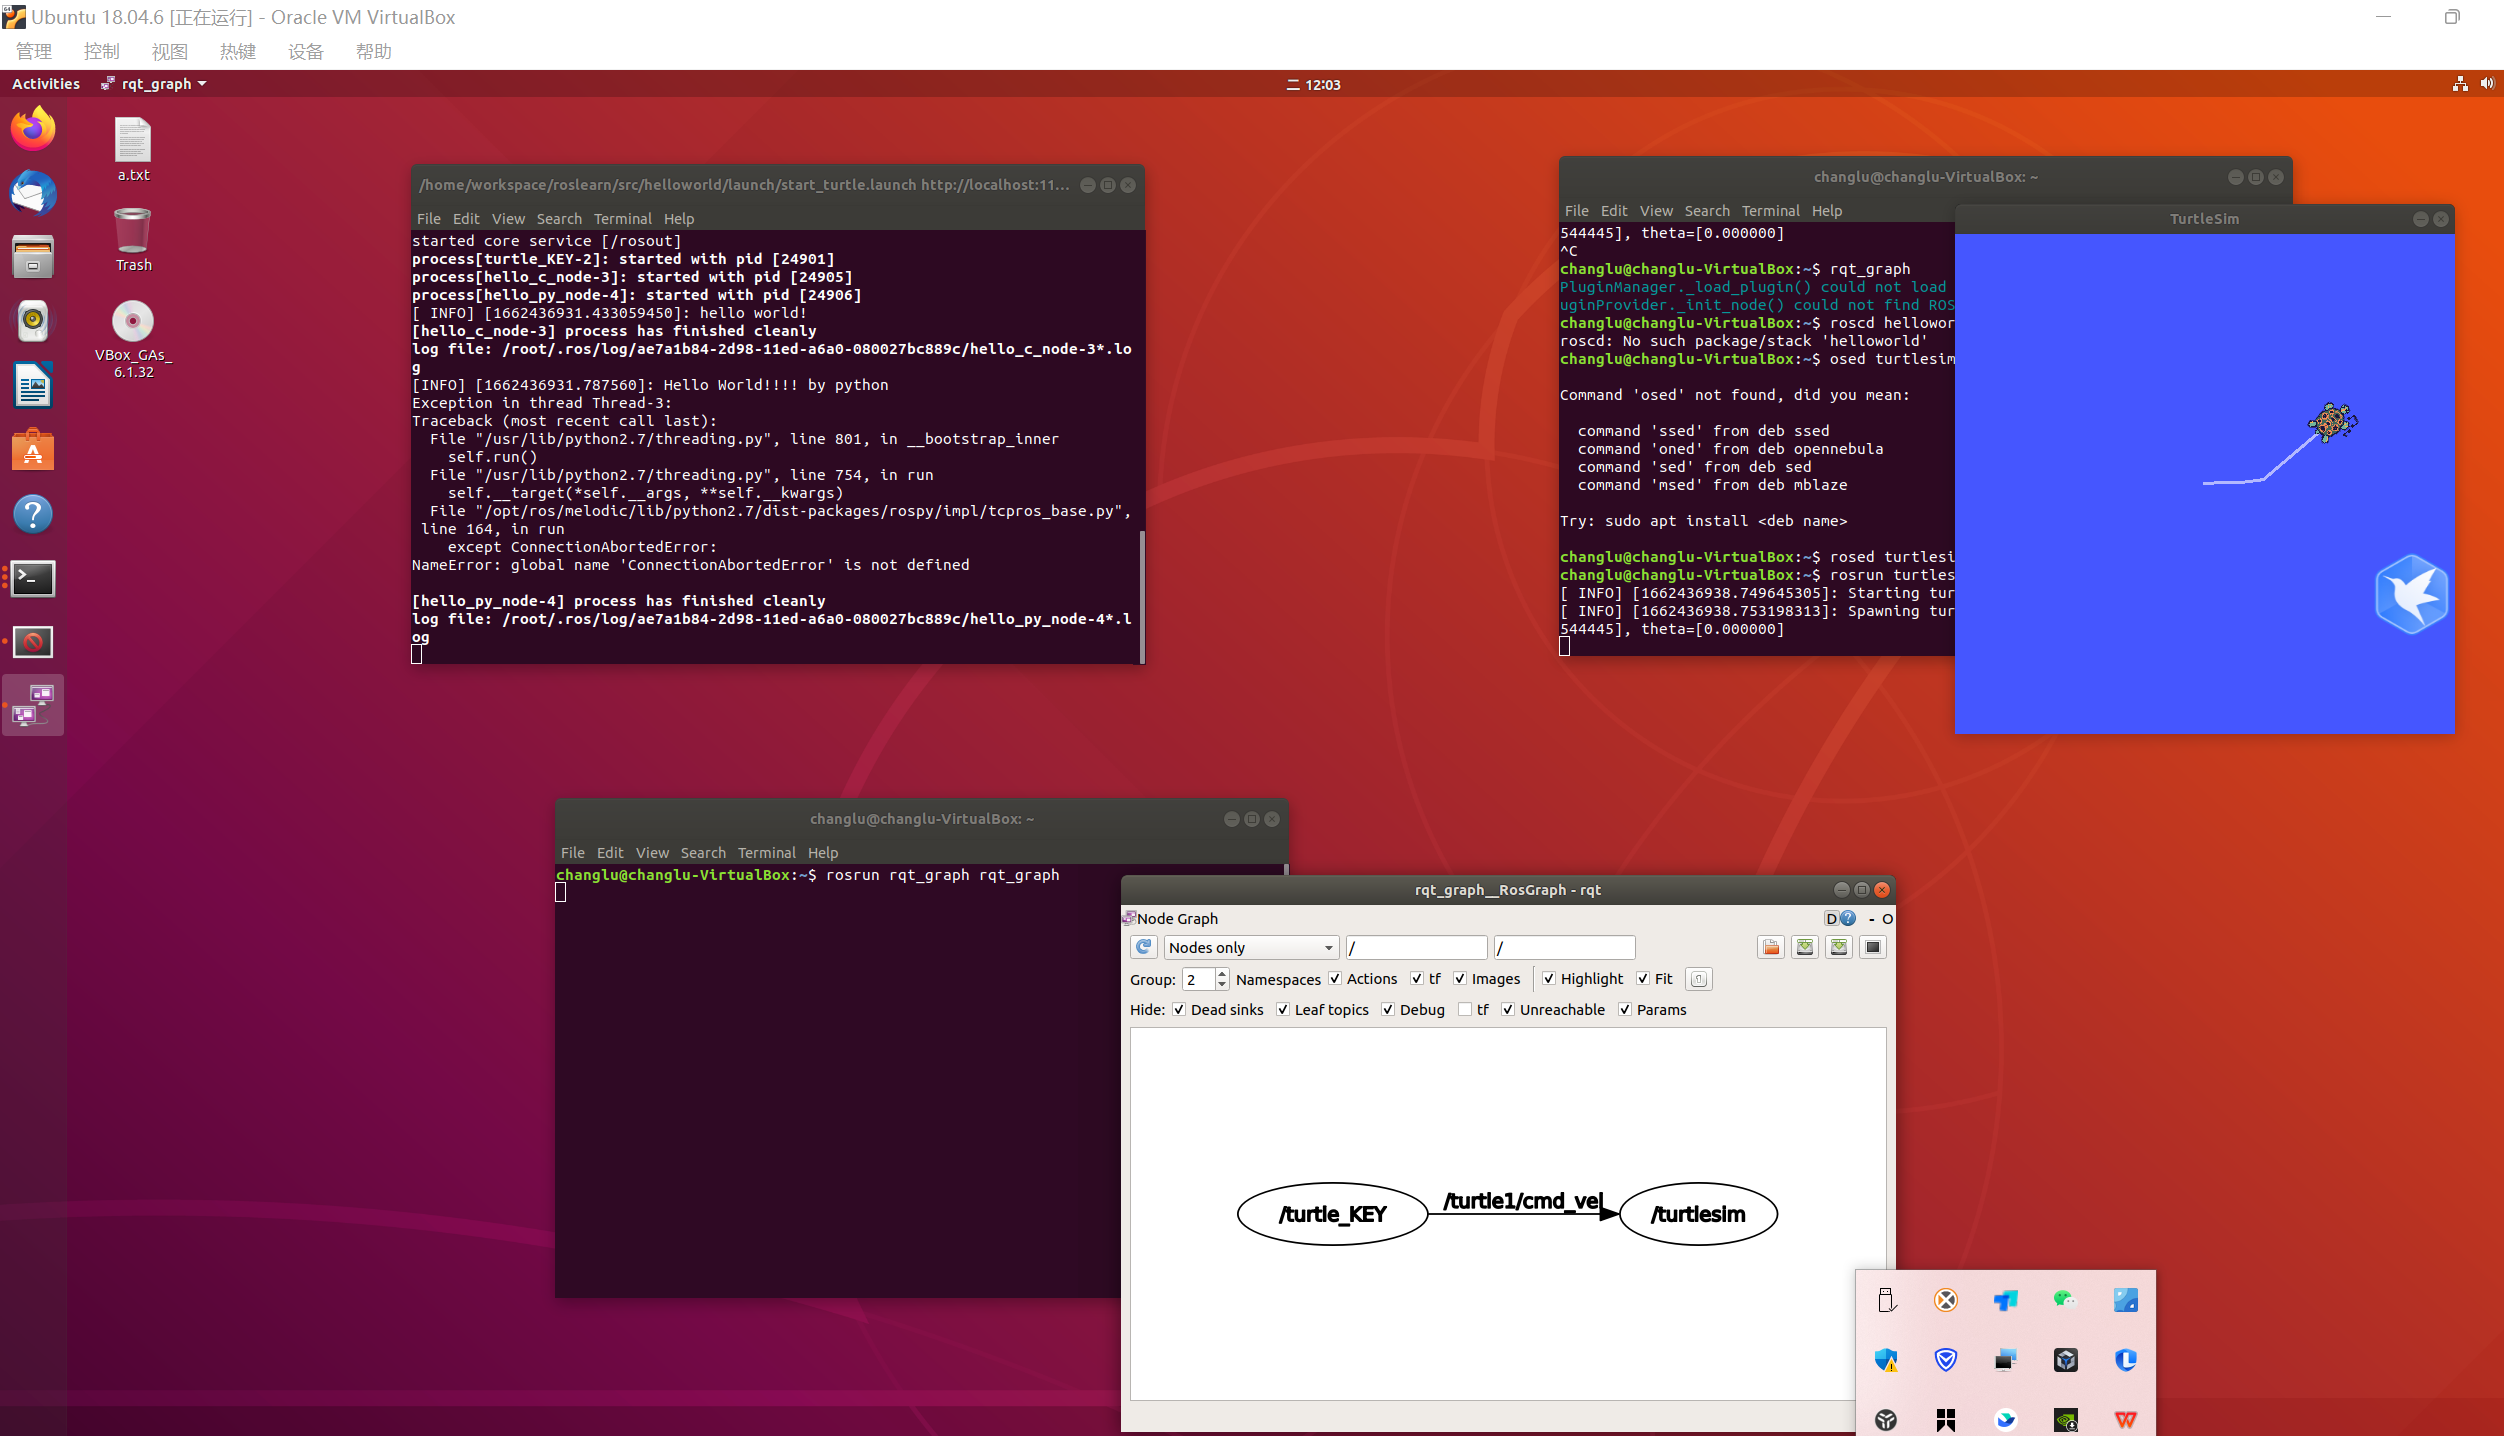The height and width of the screenshot is (1436, 2504).
Task: Open NVIDIA update tray icon
Action: coord(2065,1420)
